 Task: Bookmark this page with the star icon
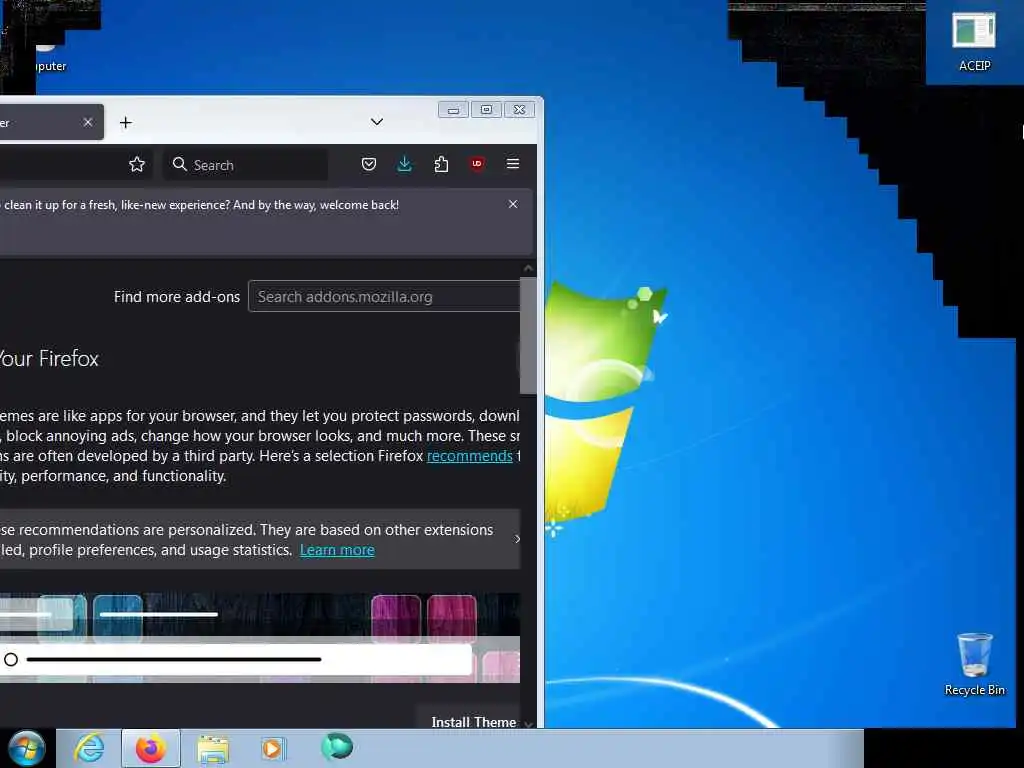pyautogui.click(x=136, y=164)
